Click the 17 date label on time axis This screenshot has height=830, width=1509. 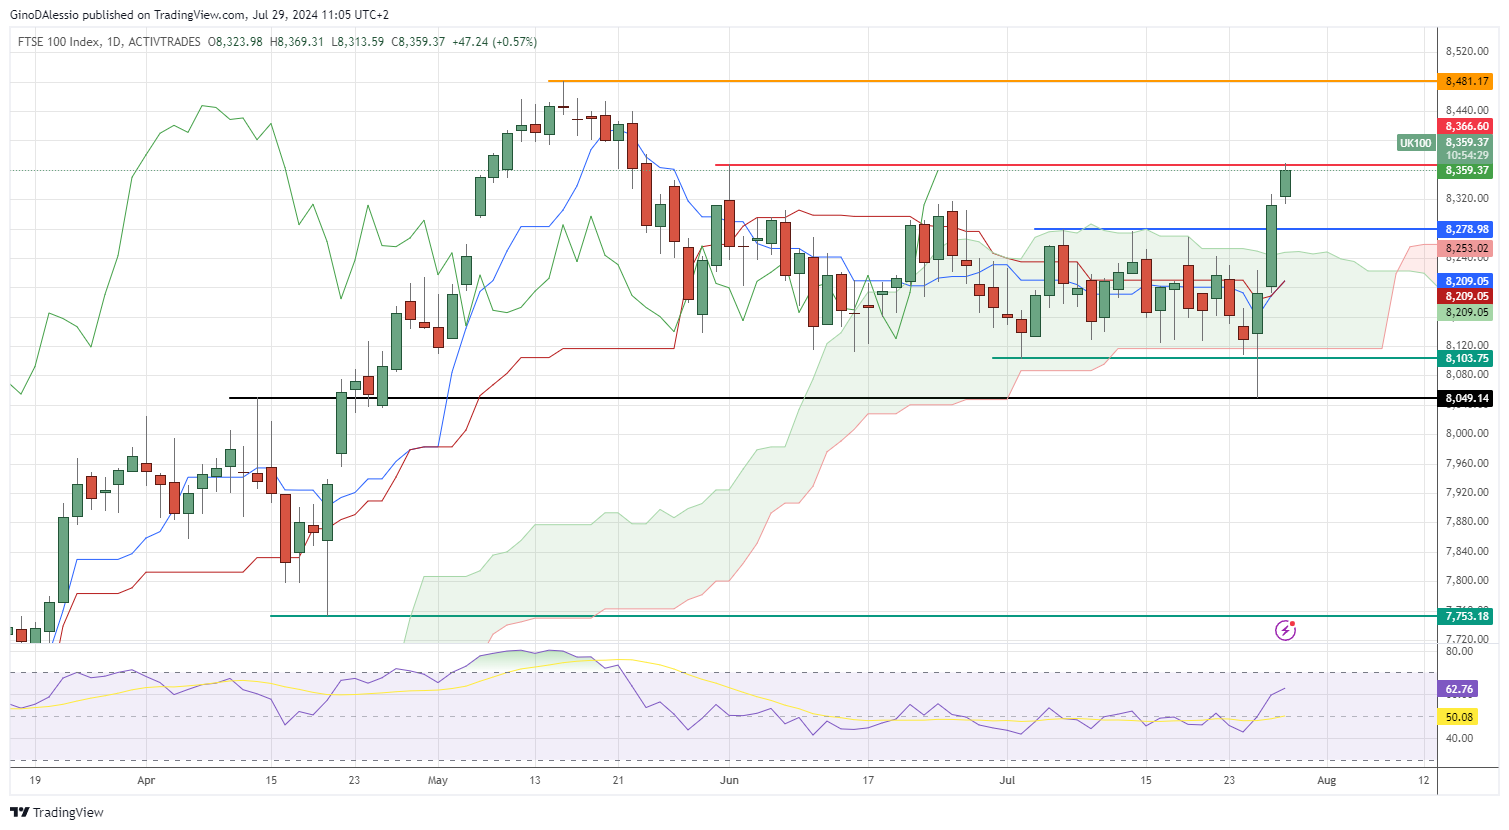click(x=868, y=780)
